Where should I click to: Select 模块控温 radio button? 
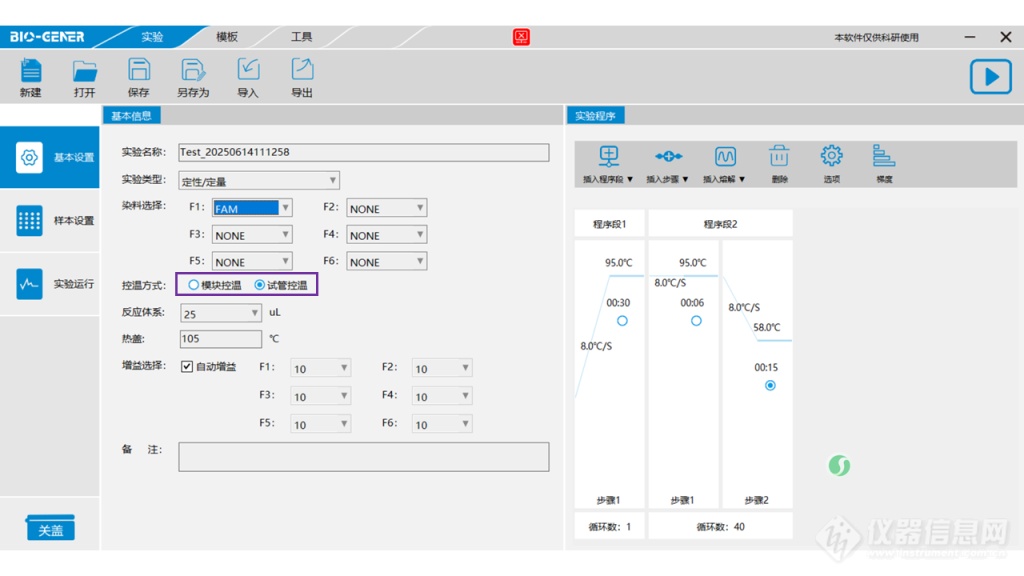(x=194, y=285)
